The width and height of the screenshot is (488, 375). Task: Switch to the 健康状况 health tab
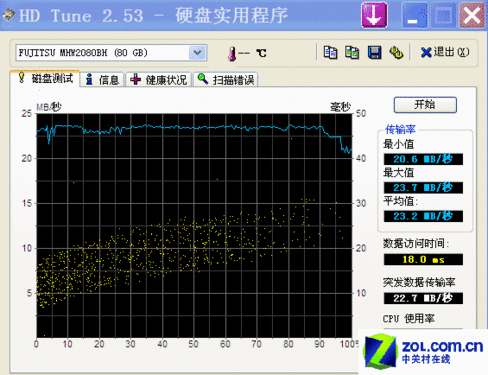click(x=158, y=80)
